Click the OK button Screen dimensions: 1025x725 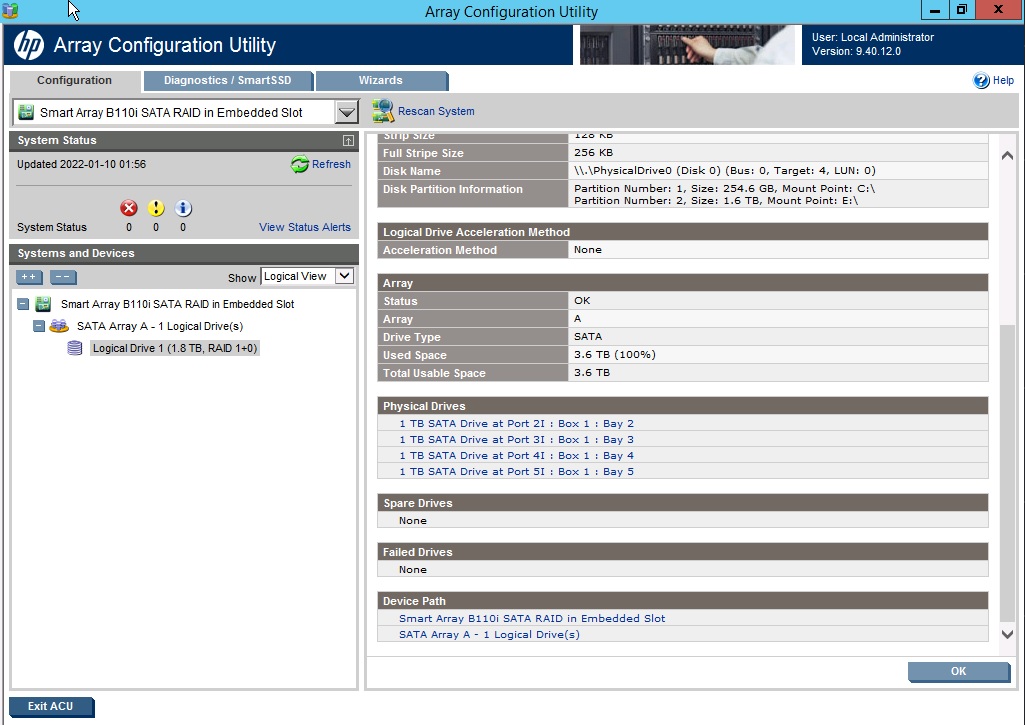tap(958, 671)
